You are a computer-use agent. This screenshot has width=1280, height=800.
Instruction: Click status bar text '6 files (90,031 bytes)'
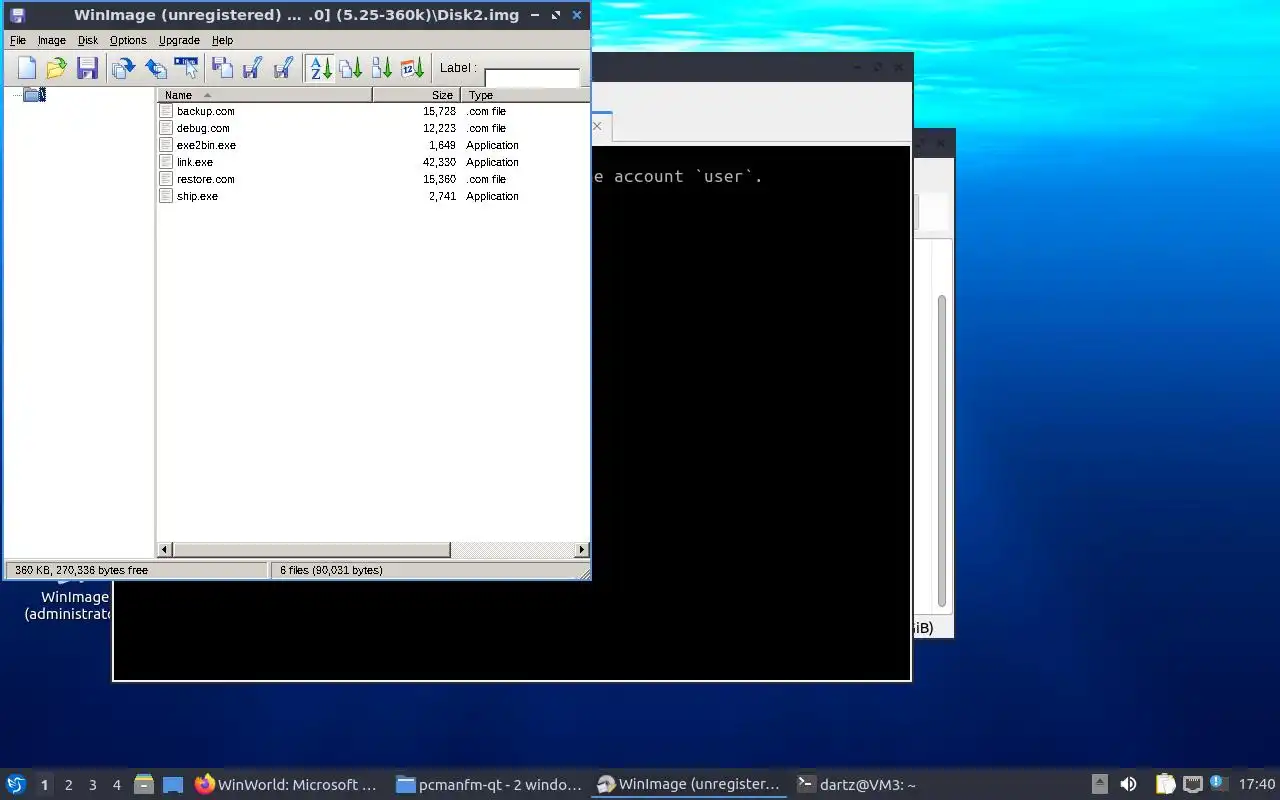(x=331, y=570)
